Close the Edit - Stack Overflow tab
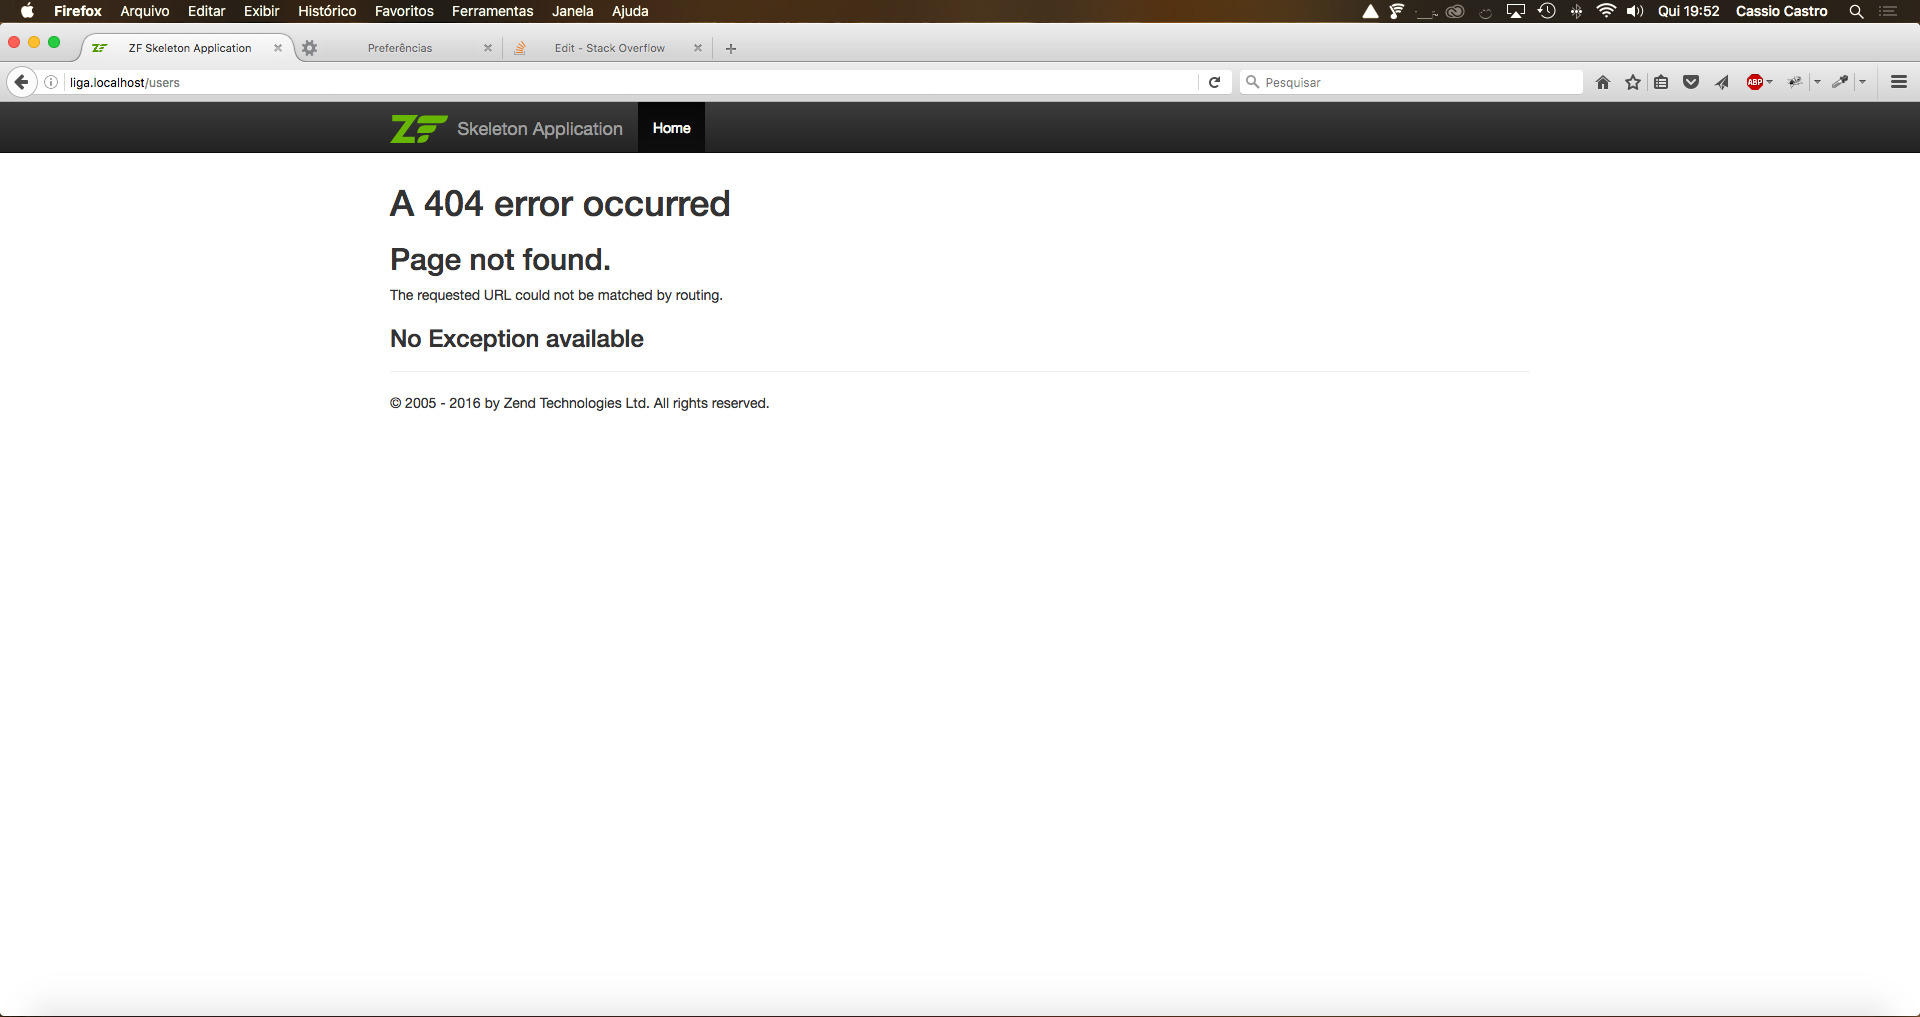This screenshot has height=1017, width=1920. (698, 48)
